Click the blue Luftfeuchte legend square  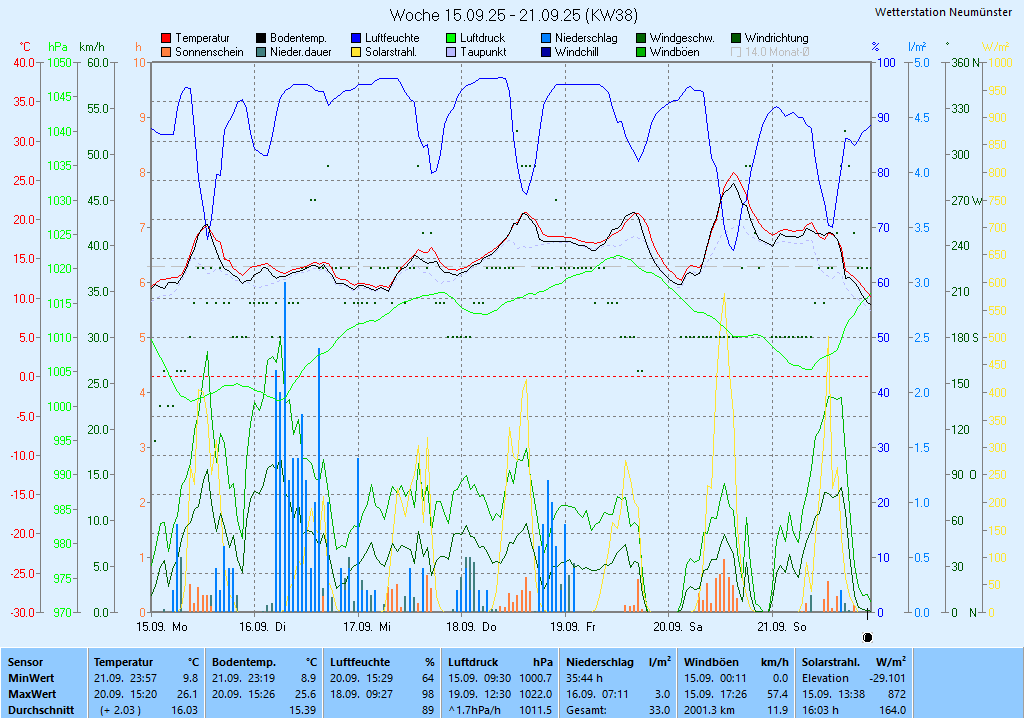point(356,38)
